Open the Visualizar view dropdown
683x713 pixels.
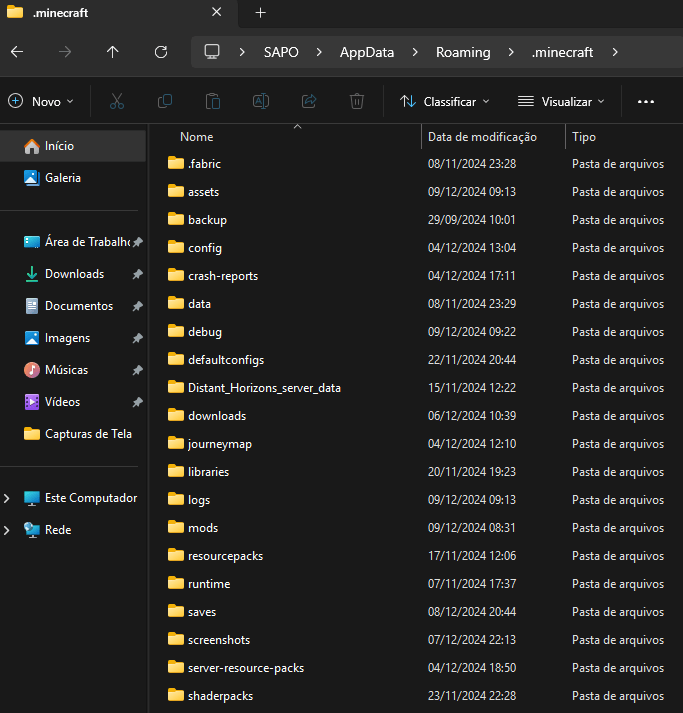[x=562, y=101]
